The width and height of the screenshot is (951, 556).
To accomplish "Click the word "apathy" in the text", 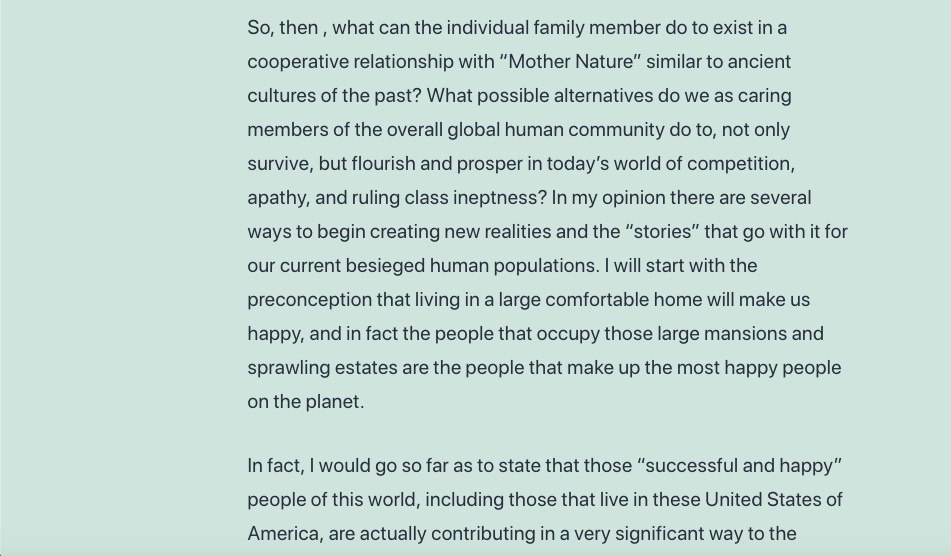I will point(276,198).
